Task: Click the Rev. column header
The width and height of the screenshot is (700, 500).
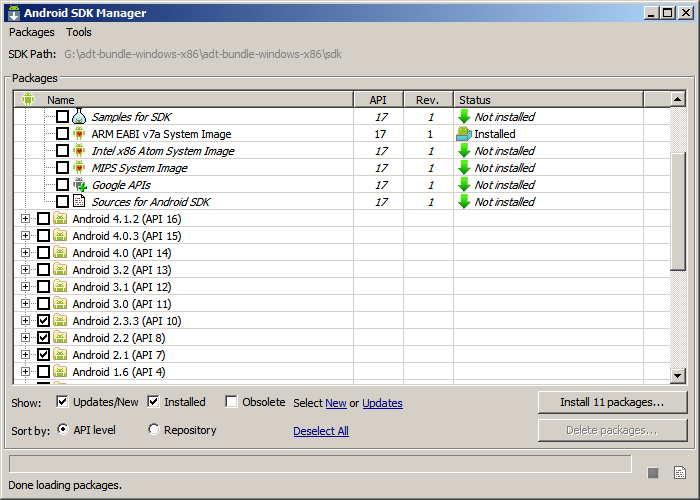Action: [428, 100]
